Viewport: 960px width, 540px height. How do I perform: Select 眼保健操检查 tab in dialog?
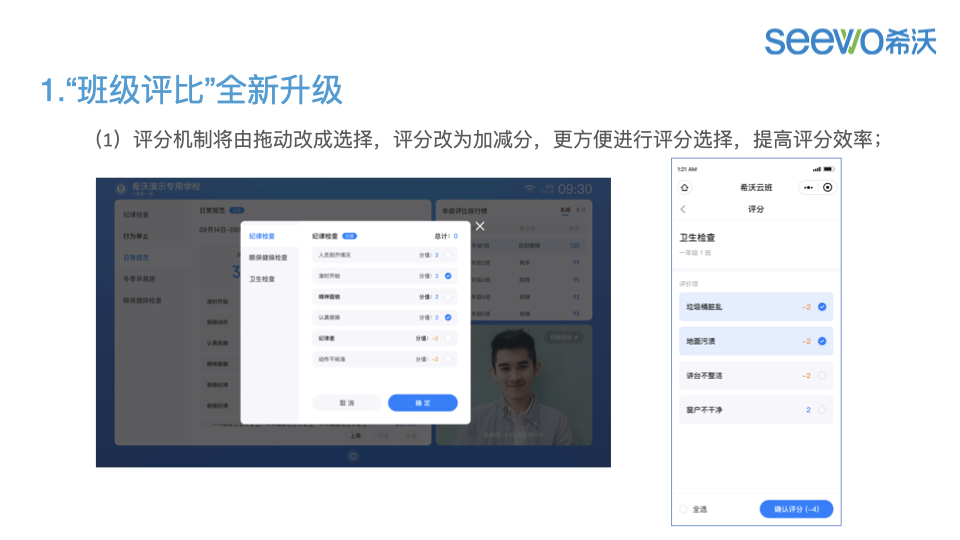tap(268, 257)
